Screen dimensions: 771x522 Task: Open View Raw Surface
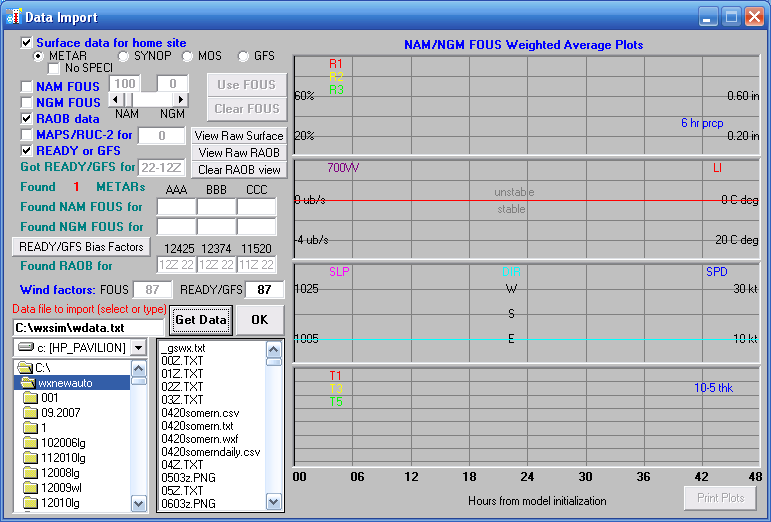pyautogui.click(x=239, y=136)
